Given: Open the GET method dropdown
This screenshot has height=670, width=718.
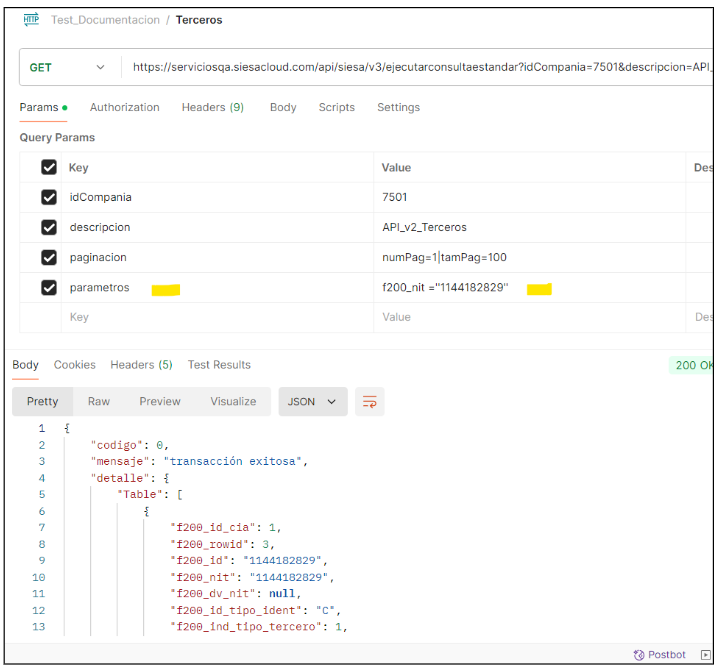Looking at the screenshot, I should (x=68, y=68).
